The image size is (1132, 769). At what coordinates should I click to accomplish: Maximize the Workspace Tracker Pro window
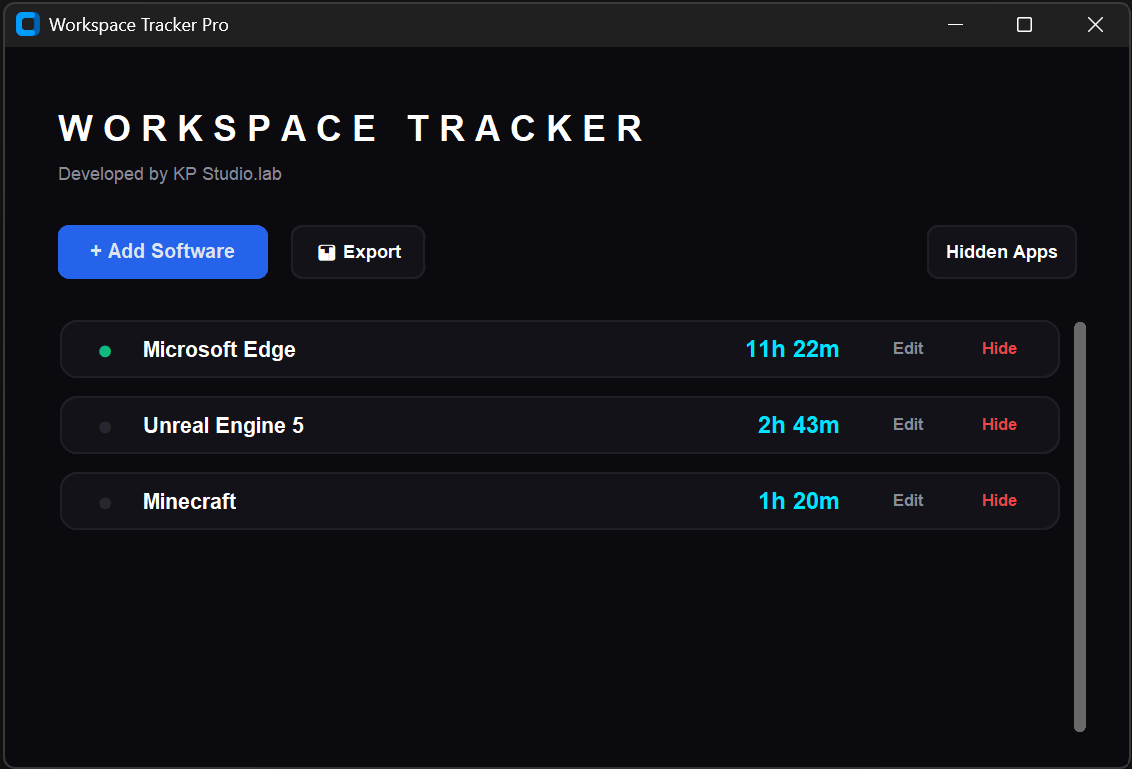coord(1024,25)
